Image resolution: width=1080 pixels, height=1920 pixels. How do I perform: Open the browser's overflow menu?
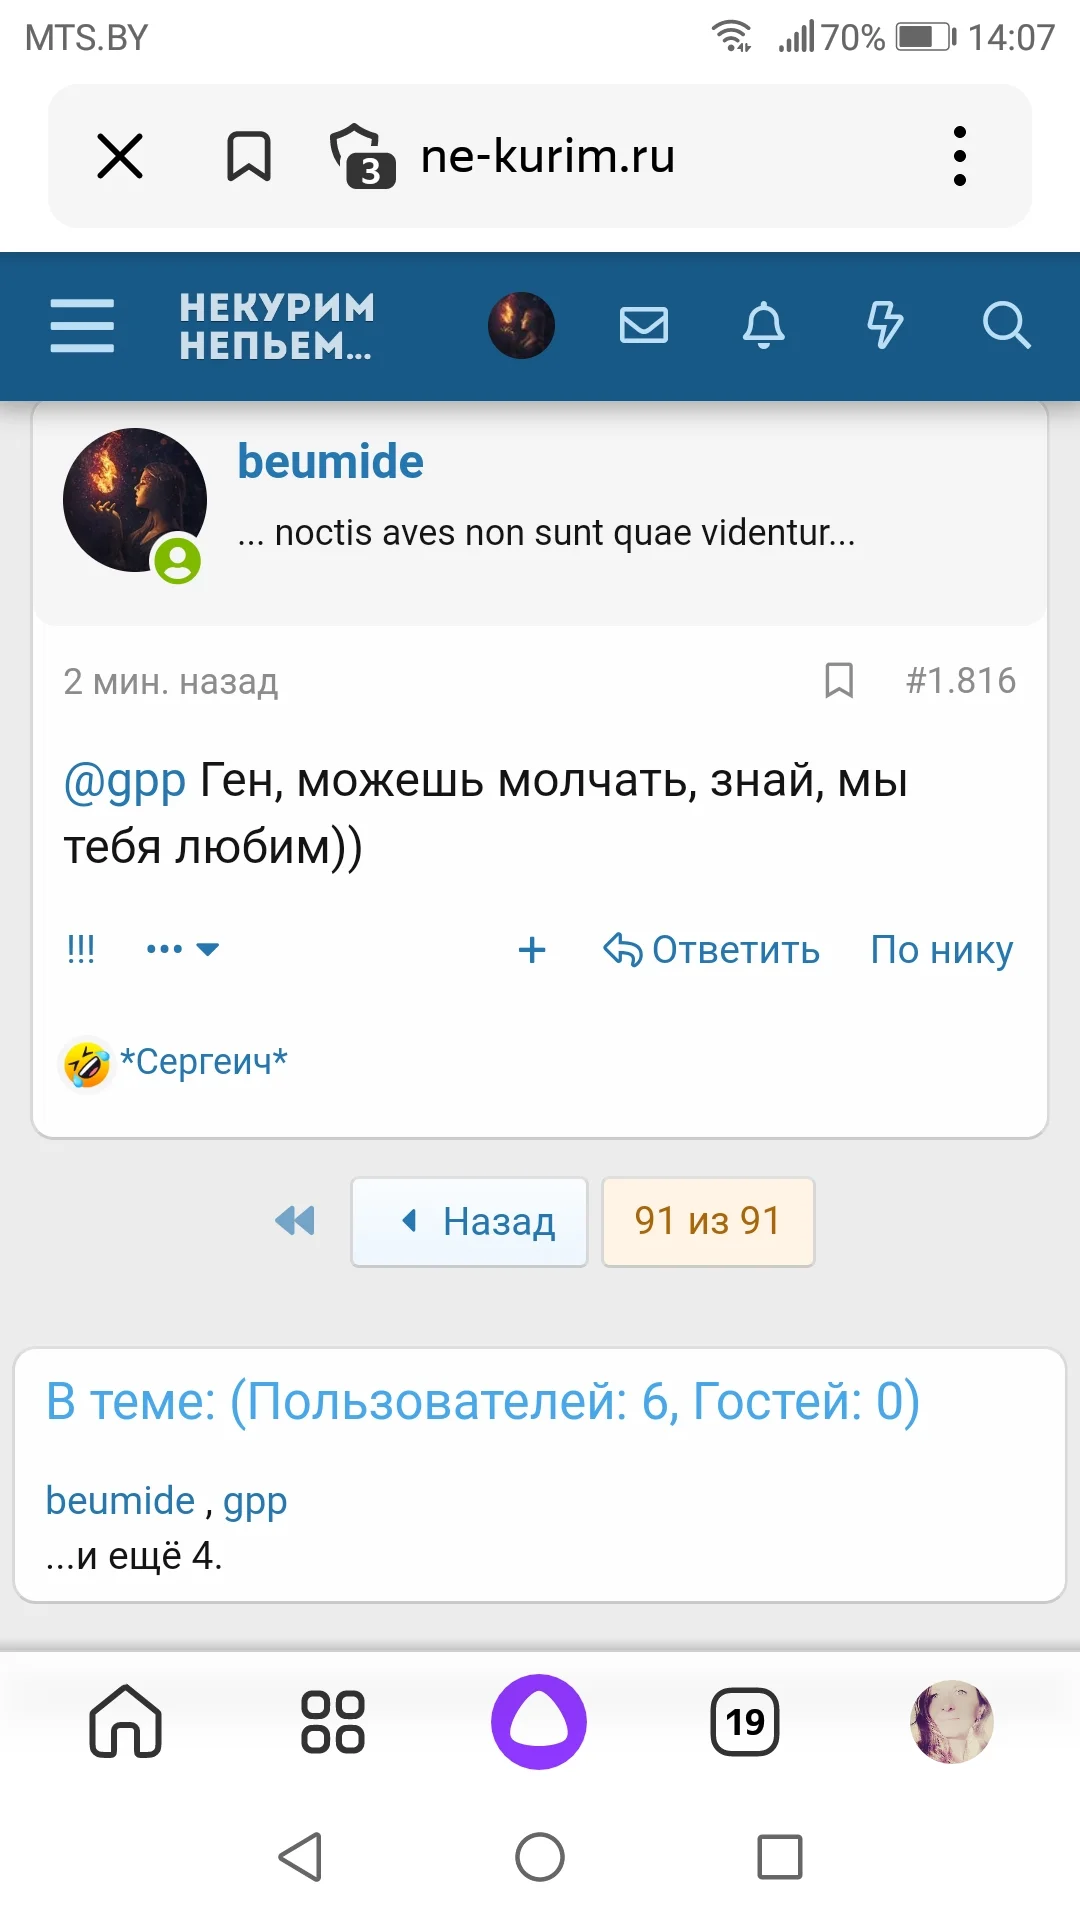click(960, 156)
